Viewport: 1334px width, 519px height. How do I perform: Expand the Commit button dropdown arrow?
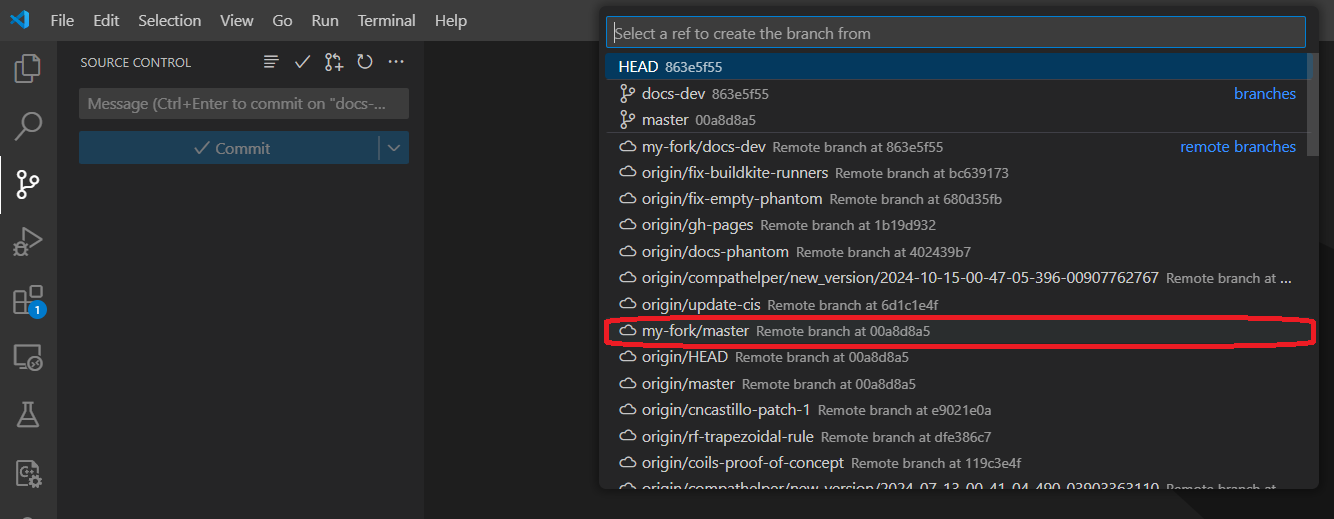394,148
